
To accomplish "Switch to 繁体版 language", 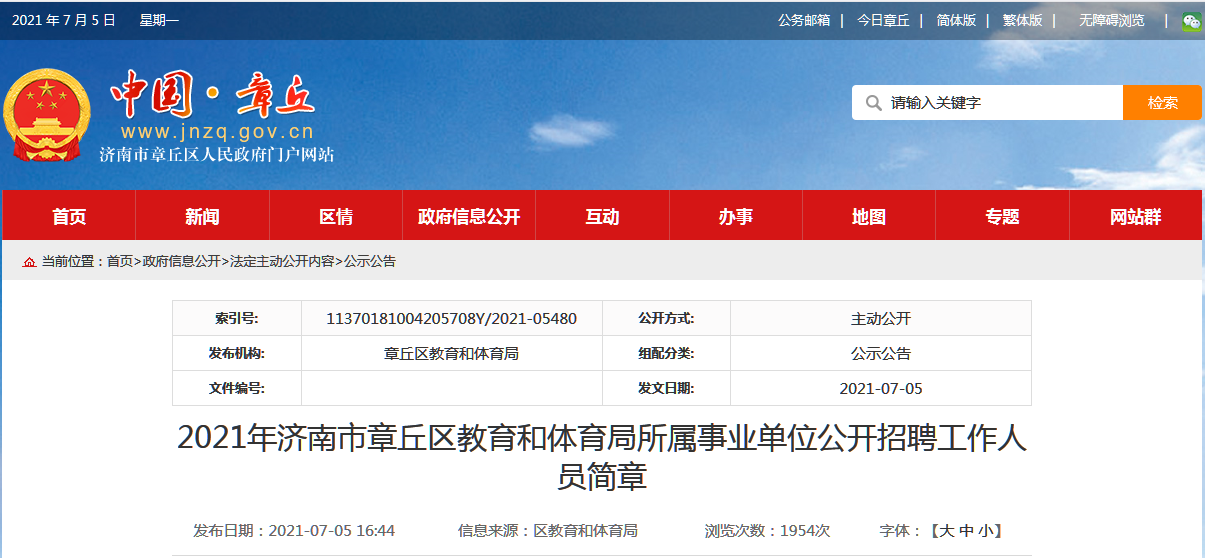I will point(1022,20).
